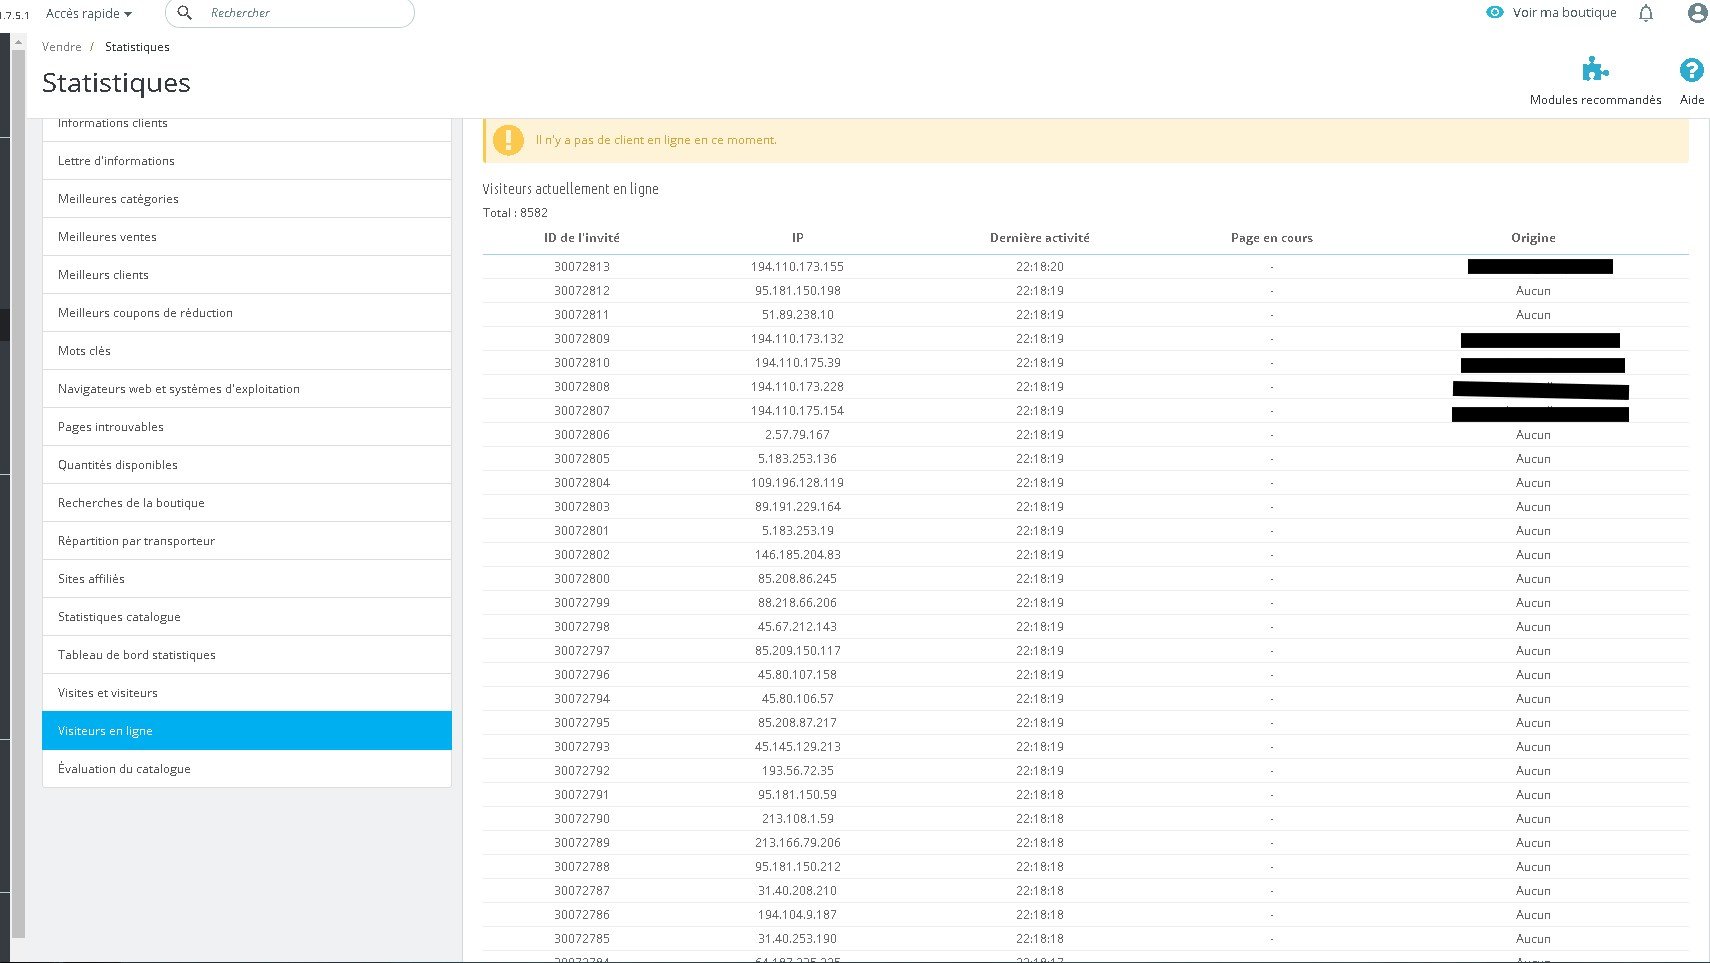
Task: Open the Voir ma boutique link
Action: 1564,13
